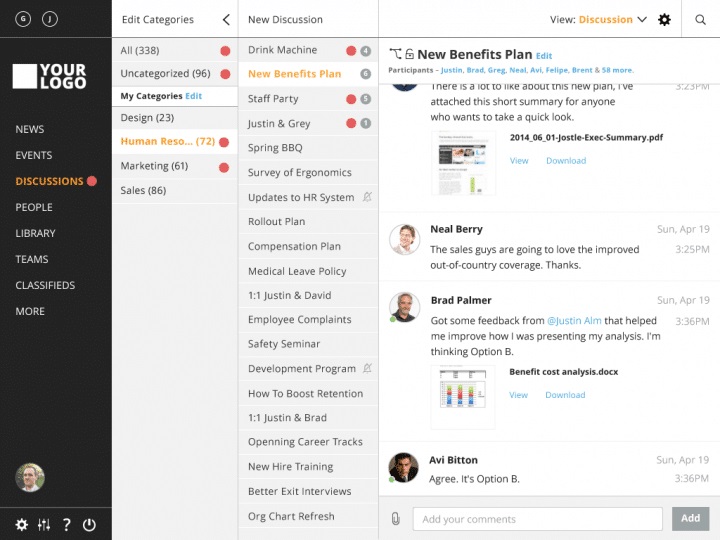Image resolution: width=720 pixels, height=540 pixels.
Task: Click Edit link next to New Benefits Plan title
Action: [x=544, y=56]
